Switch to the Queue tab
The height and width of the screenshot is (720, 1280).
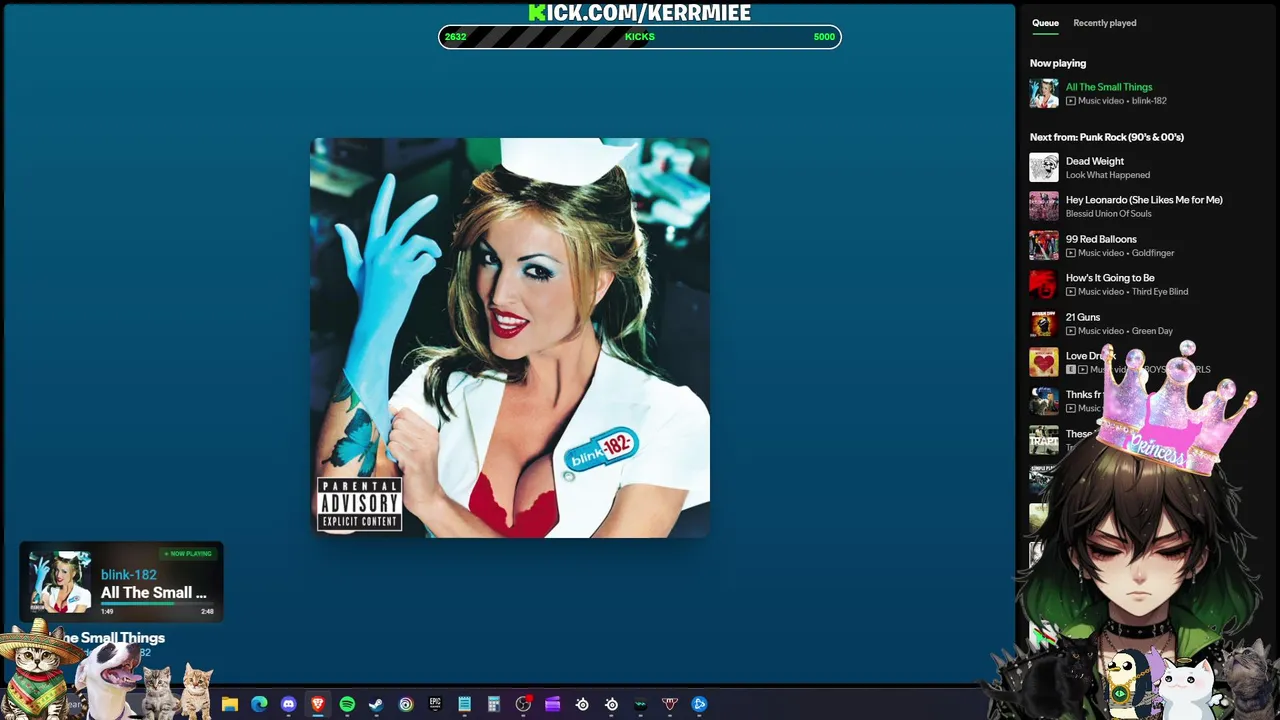click(1045, 23)
